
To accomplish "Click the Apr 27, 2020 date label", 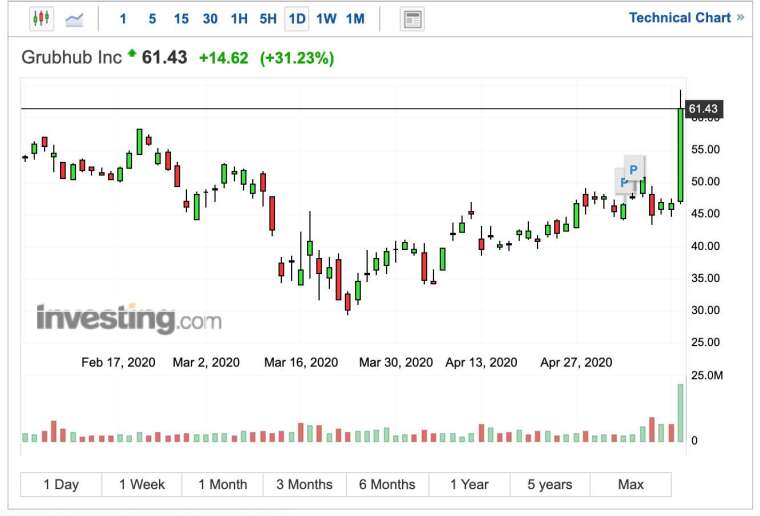I will [x=576, y=362].
